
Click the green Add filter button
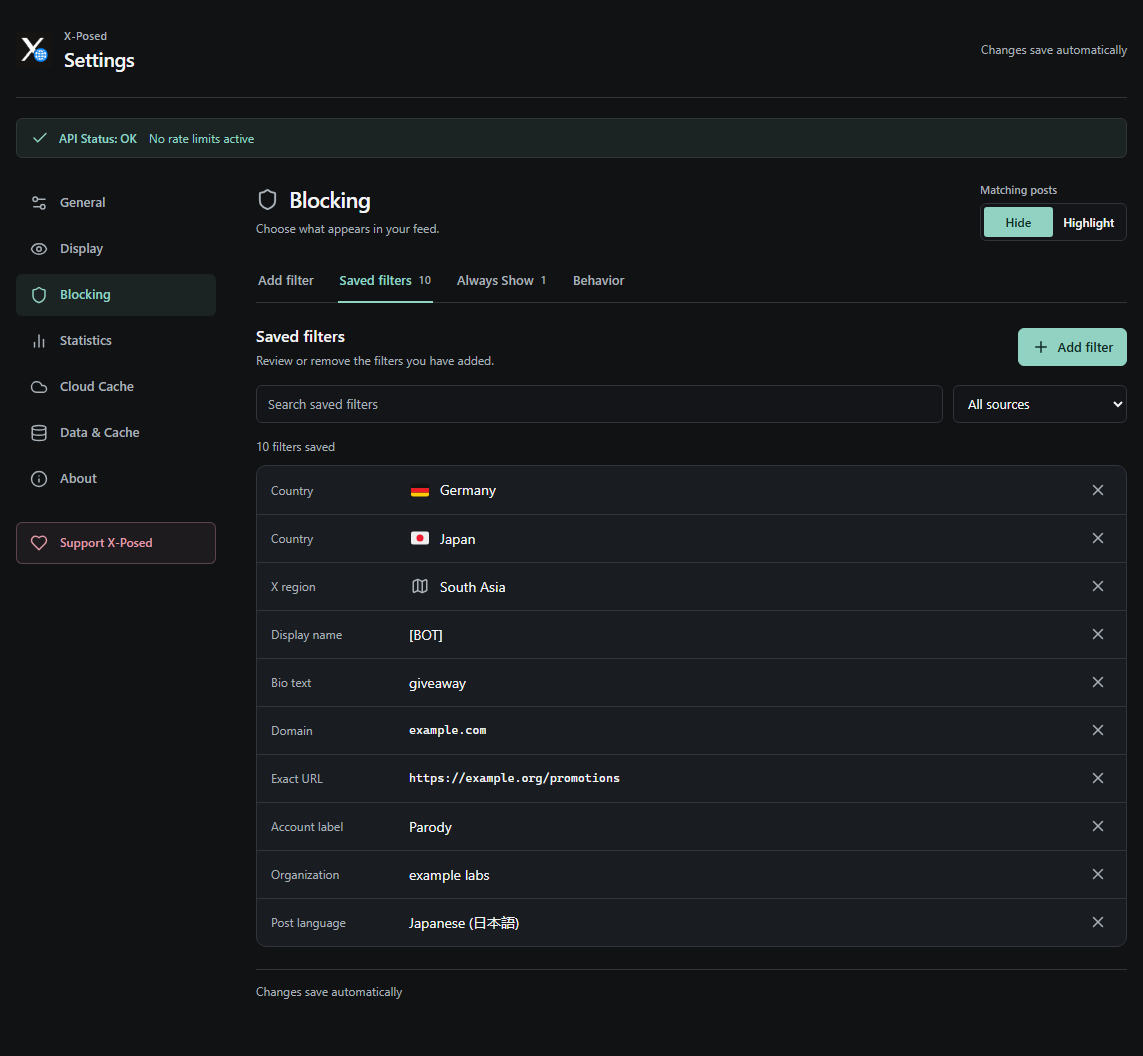point(1072,347)
